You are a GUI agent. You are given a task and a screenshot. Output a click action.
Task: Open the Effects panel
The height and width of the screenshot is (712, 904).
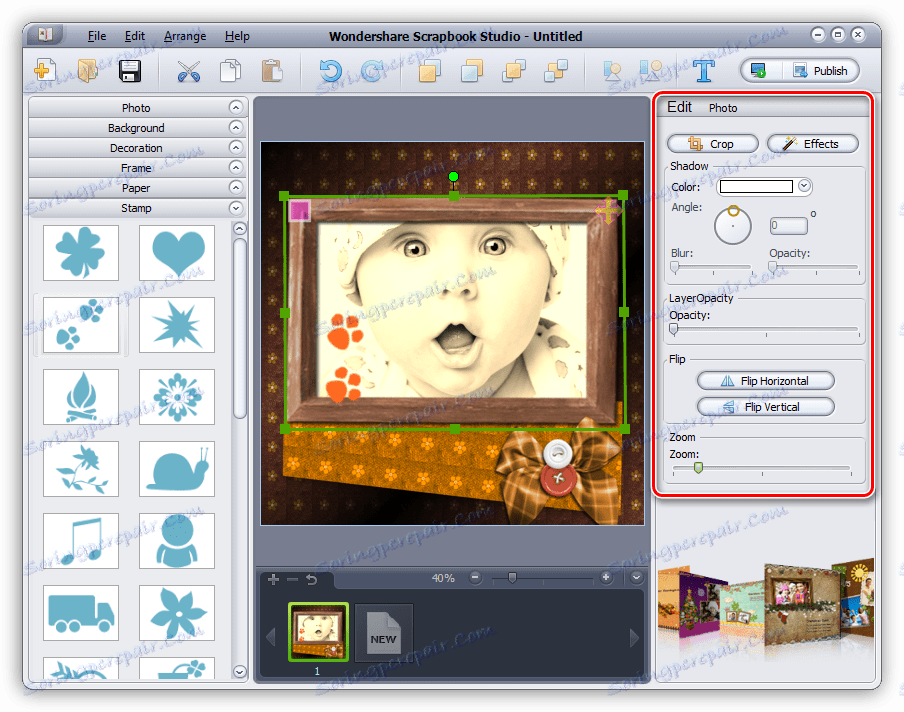812,143
